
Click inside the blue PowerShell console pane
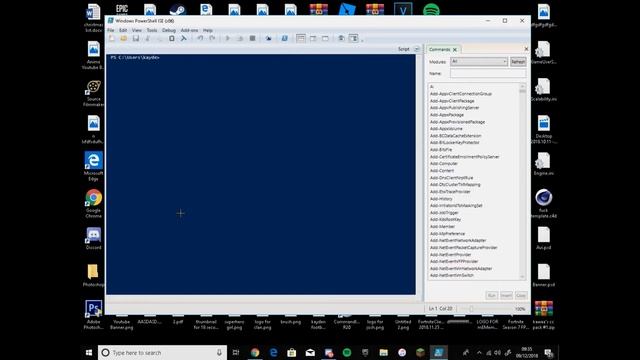pyautogui.click(x=261, y=174)
